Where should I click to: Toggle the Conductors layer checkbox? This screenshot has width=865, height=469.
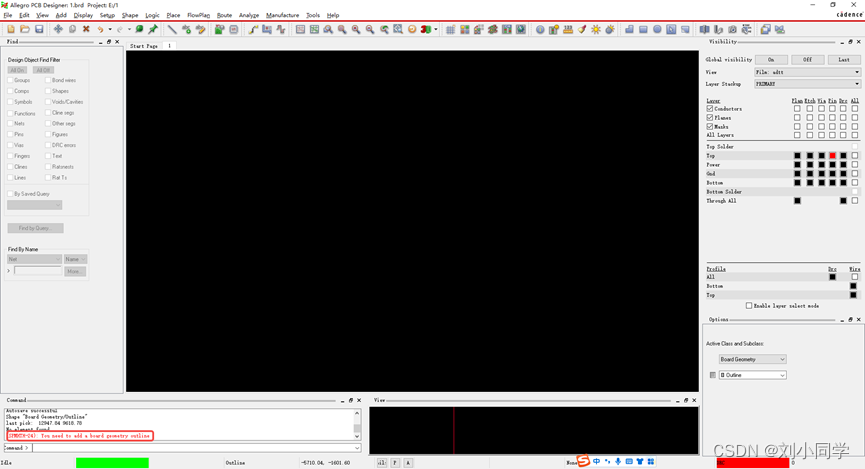[x=710, y=109]
